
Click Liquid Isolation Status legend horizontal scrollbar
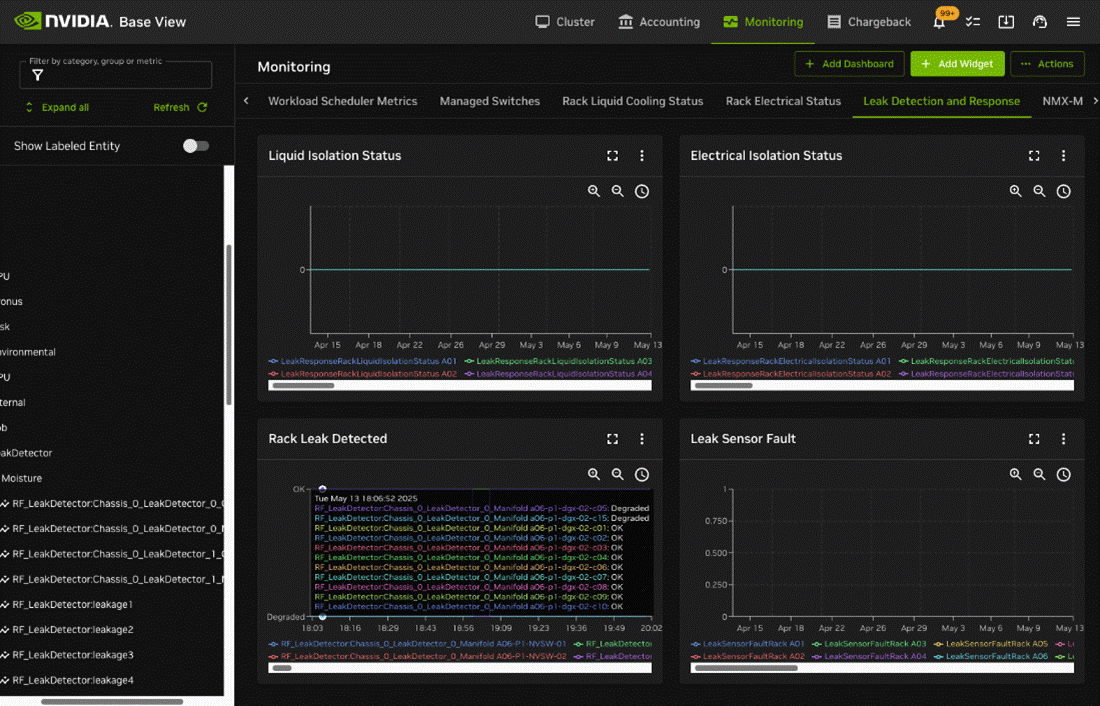(x=303, y=385)
